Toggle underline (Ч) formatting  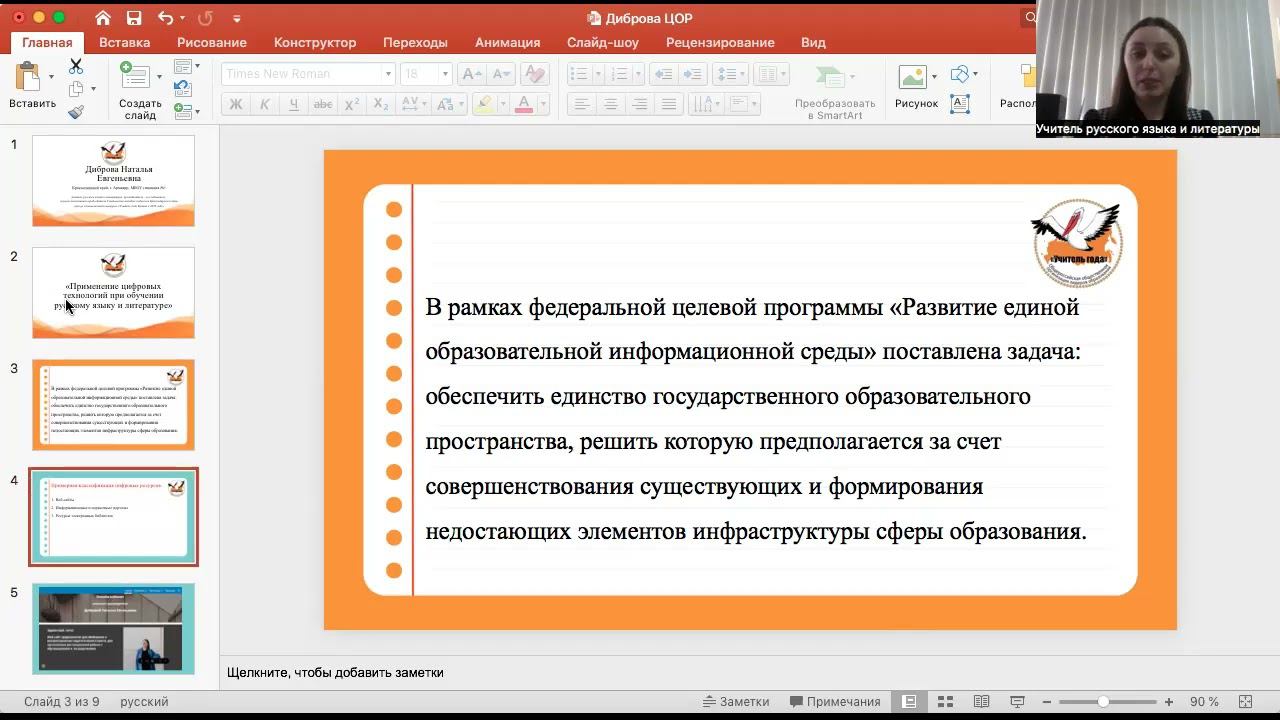click(294, 104)
